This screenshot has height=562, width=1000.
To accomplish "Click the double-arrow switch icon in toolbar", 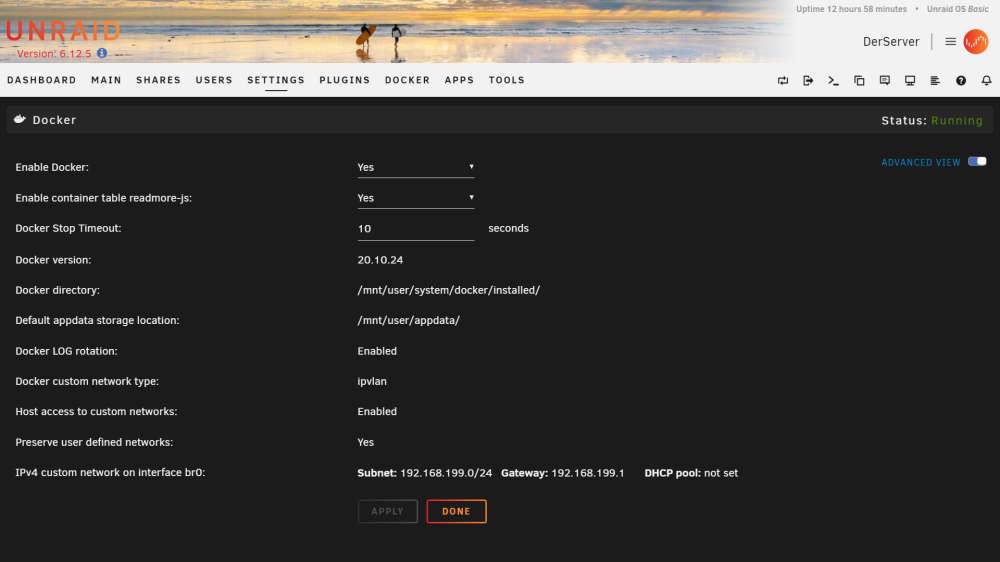I will (x=783, y=80).
